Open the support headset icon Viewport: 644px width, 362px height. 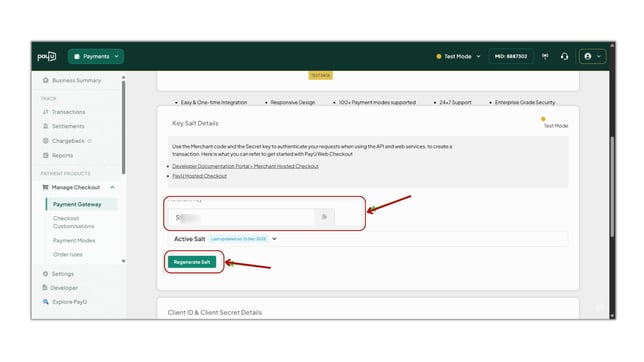pos(565,56)
